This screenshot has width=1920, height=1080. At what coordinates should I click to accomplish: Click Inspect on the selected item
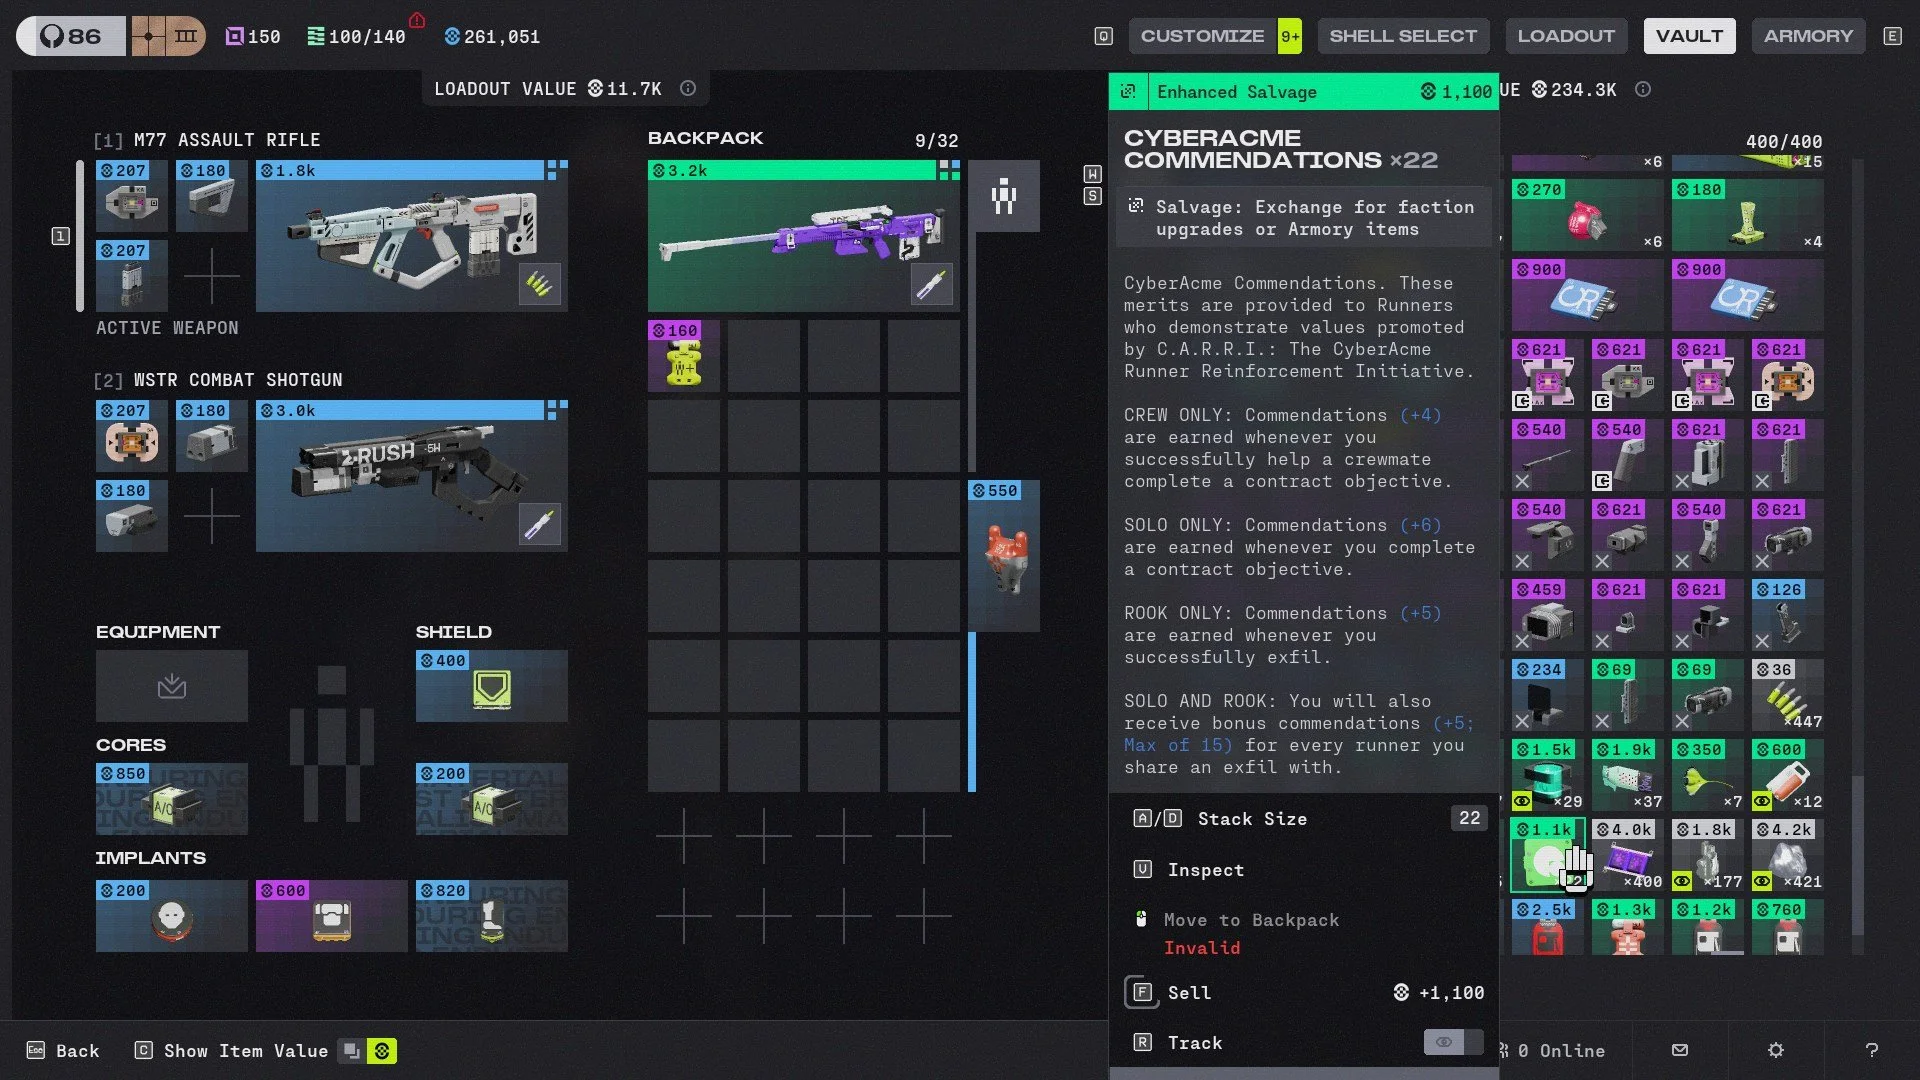click(x=1206, y=869)
